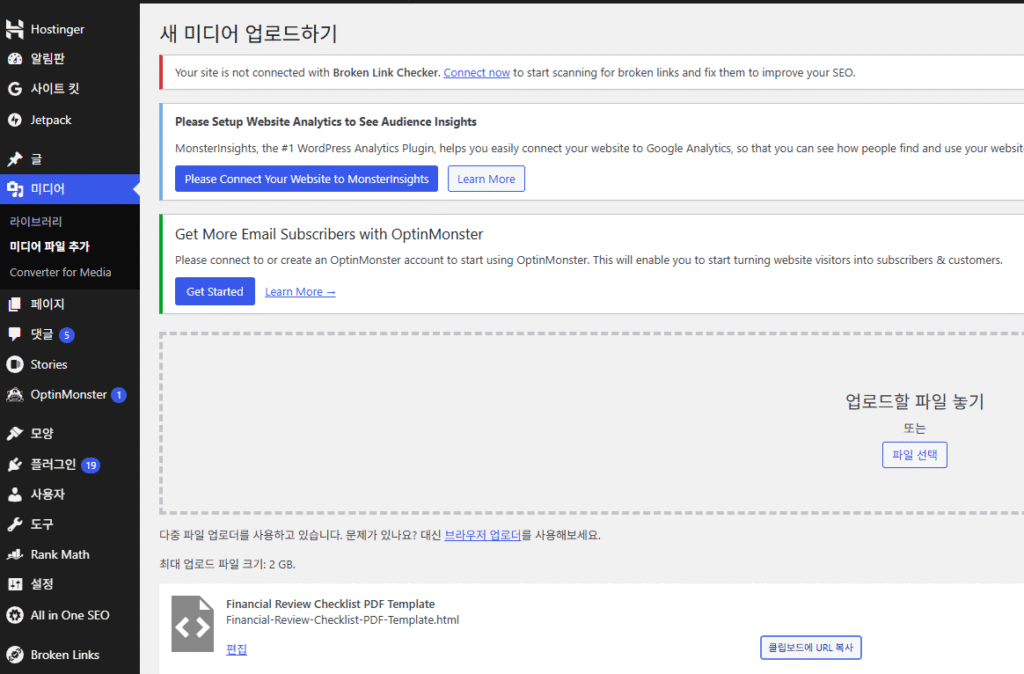Click the Stories circle icon
The image size is (1024, 674).
click(14, 364)
